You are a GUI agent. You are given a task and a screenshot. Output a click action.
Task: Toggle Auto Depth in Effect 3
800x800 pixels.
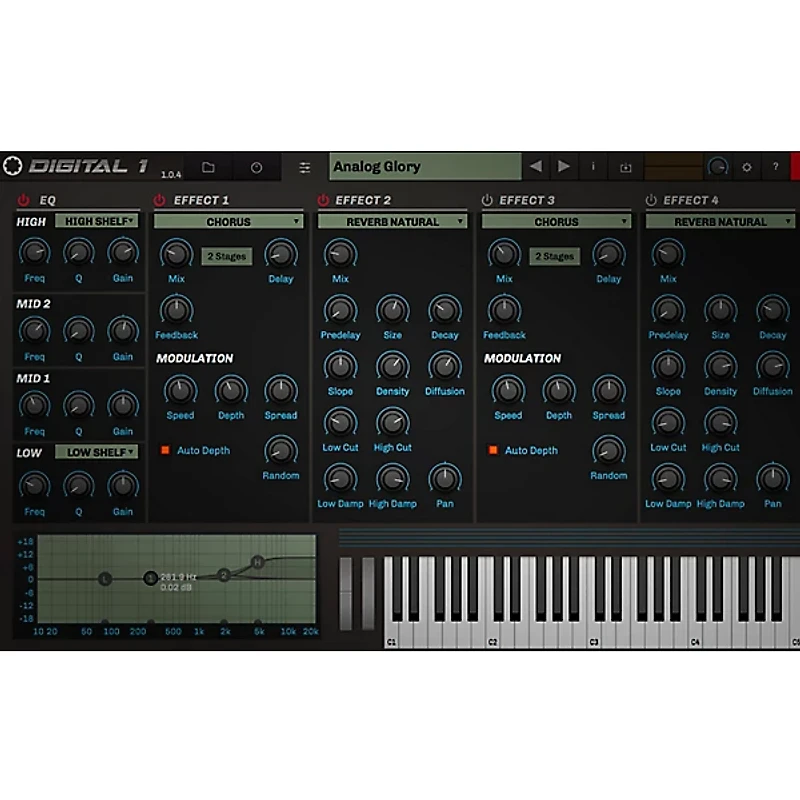(493, 450)
